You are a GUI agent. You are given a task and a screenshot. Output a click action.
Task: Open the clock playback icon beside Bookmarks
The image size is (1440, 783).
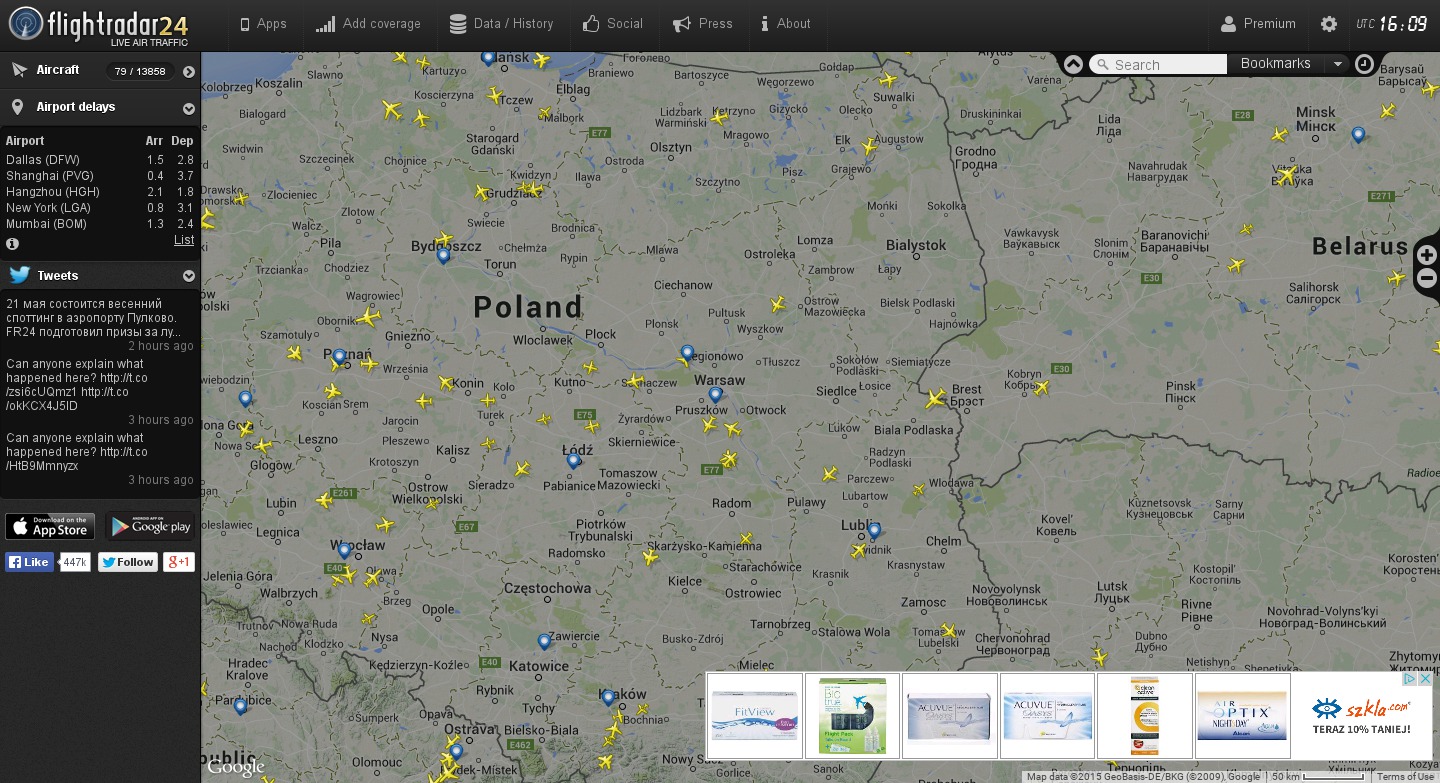coord(1365,64)
